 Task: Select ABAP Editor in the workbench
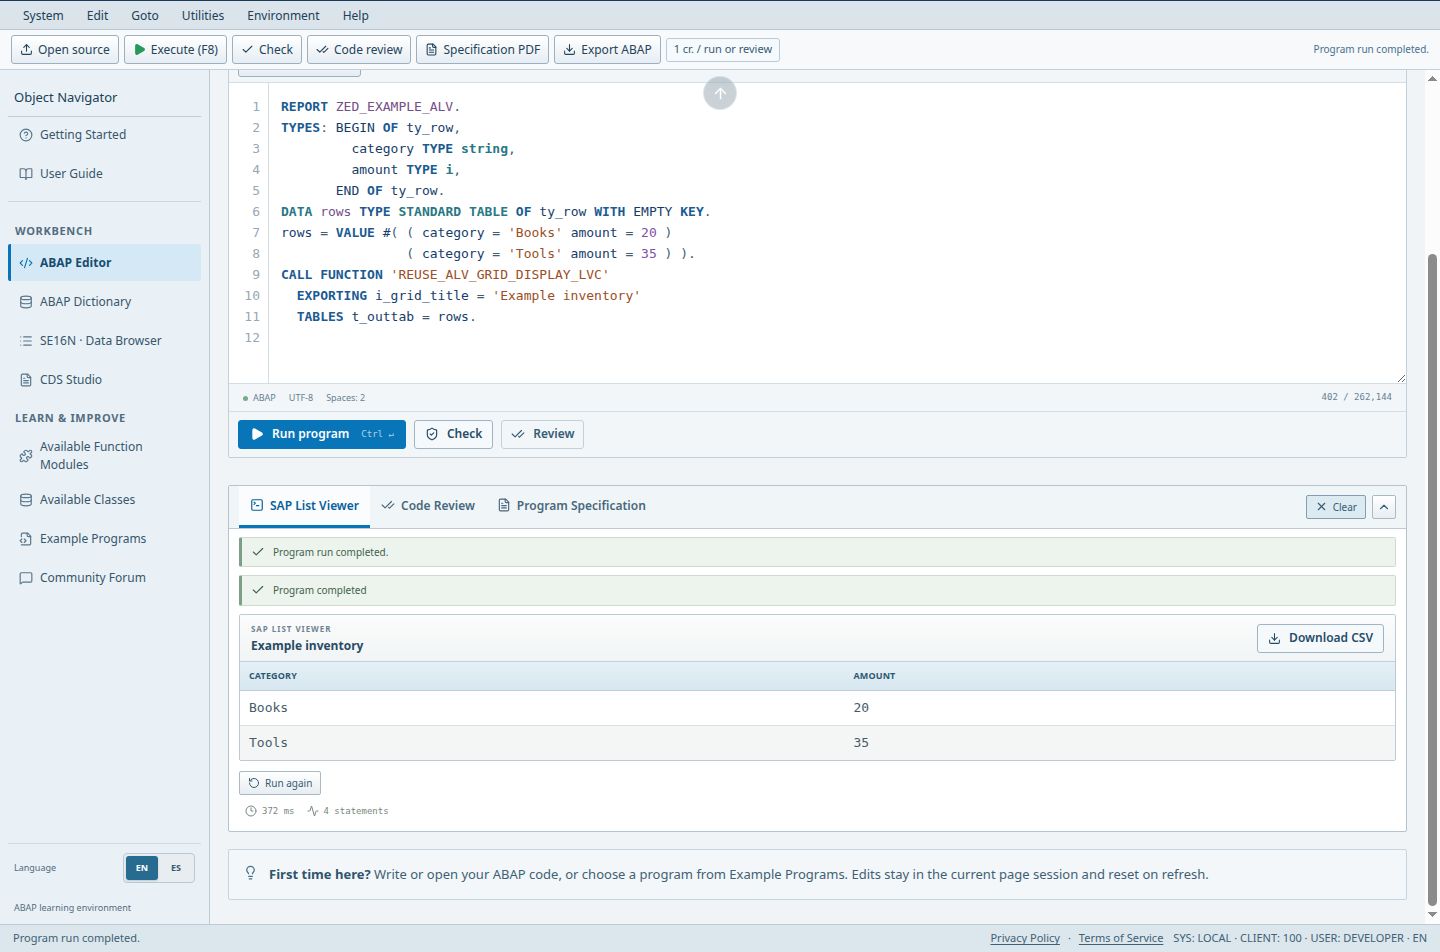104,263
